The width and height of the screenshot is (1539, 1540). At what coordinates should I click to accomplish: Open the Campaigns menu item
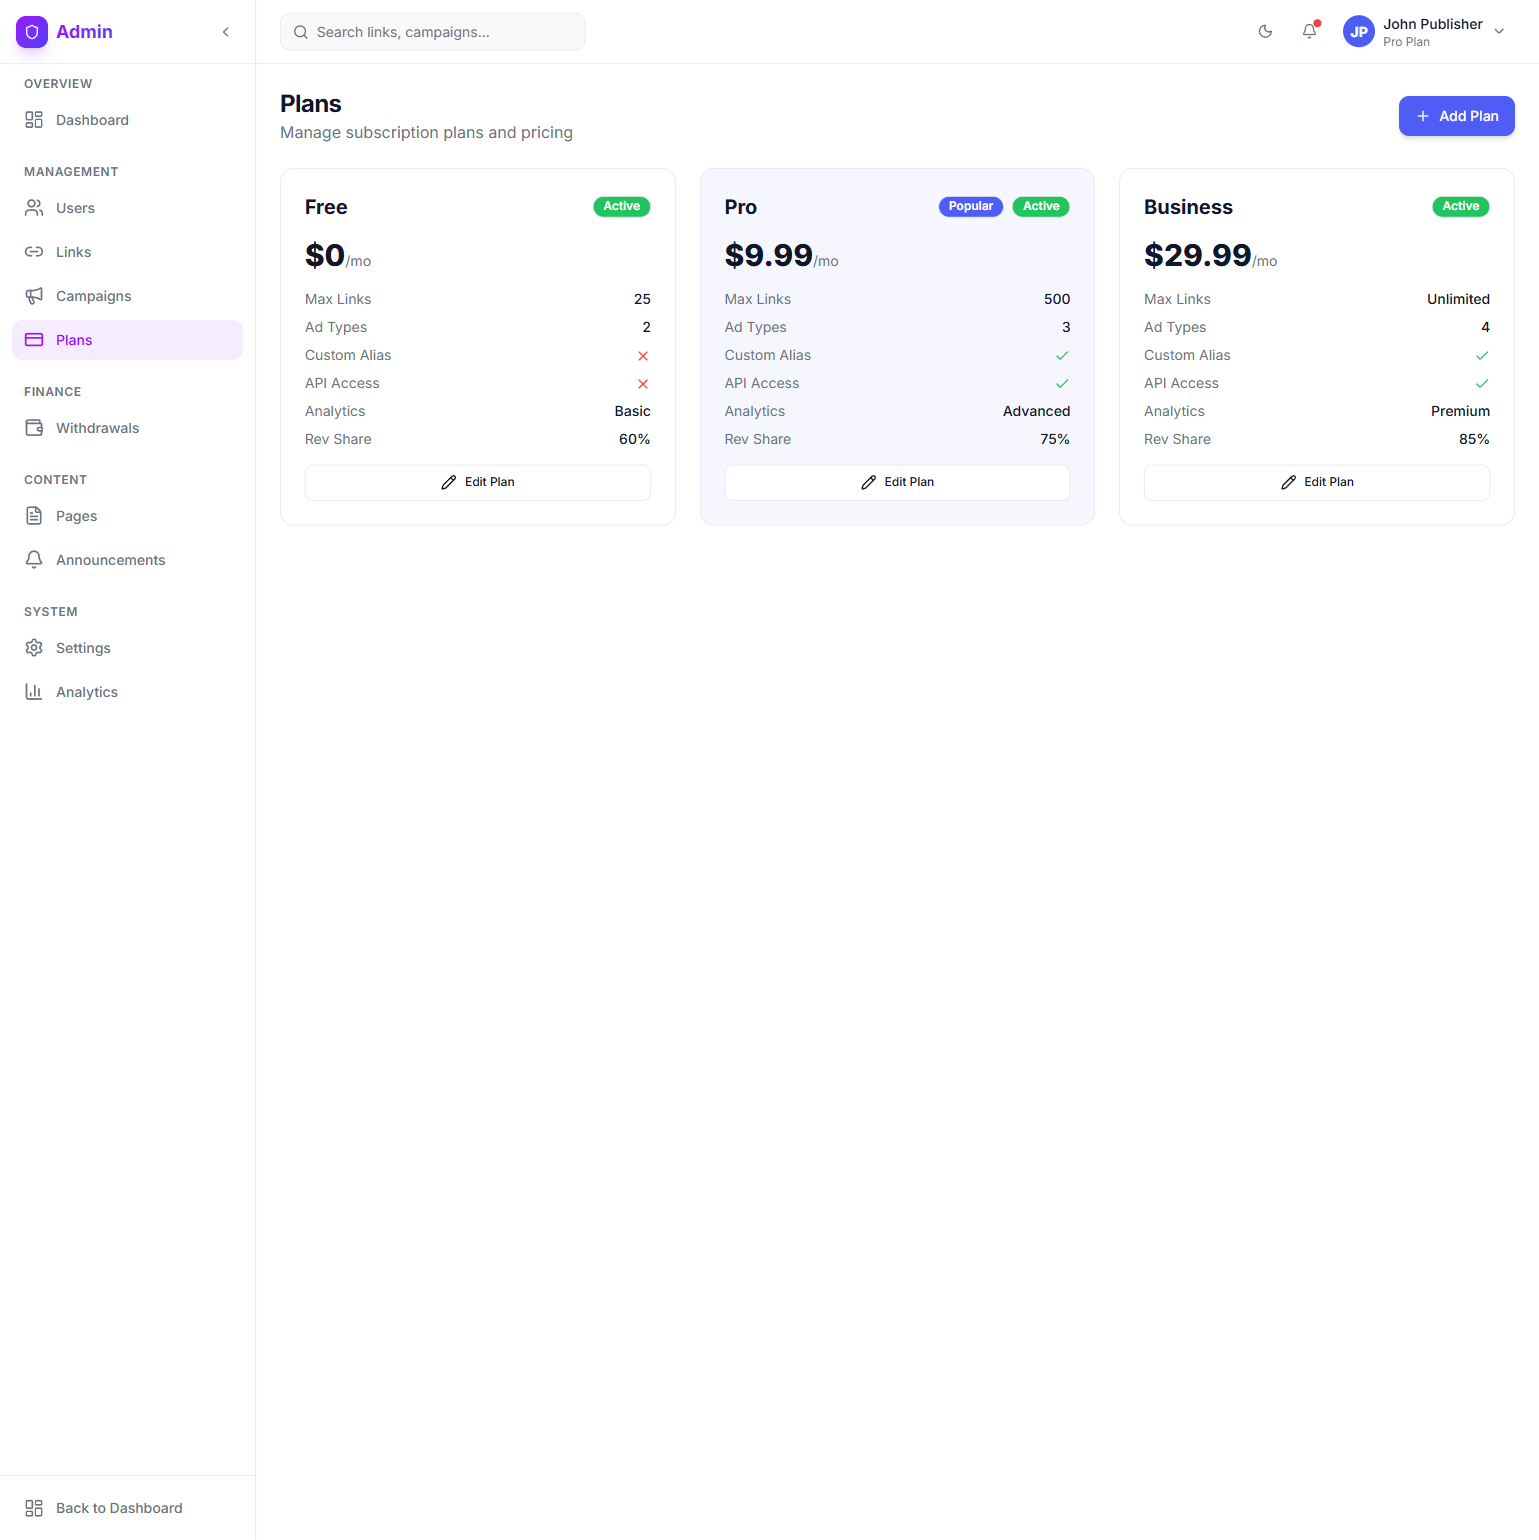[127, 296]
